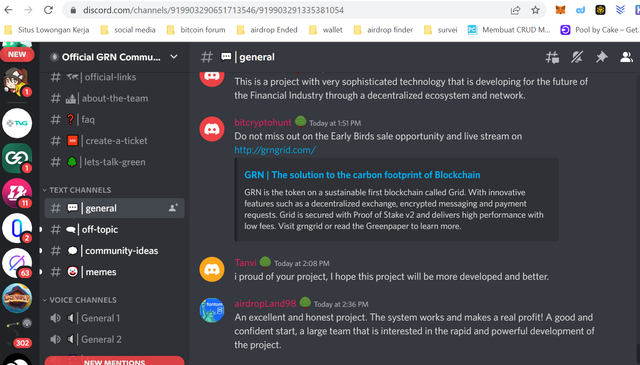Join the General 2 voice channel
This screenshot has height=365, width=640.
coord(114,339)
